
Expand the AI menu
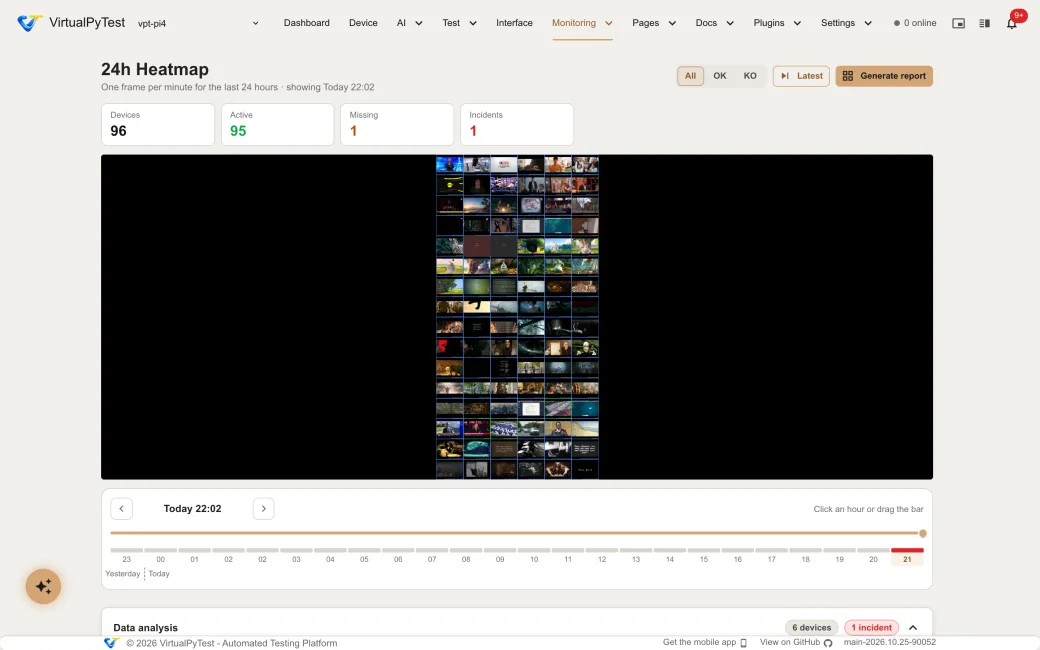point(409,23)
